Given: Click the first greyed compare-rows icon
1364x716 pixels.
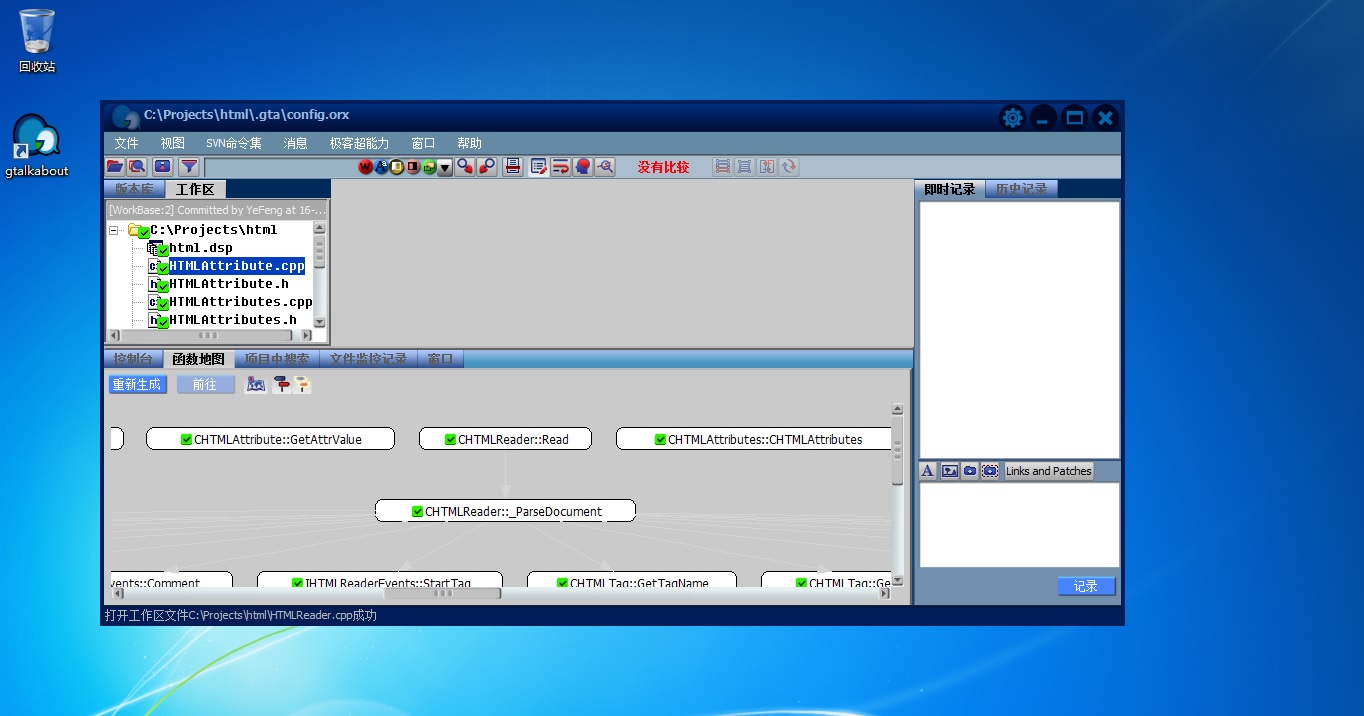Looking at the screenshot, I should click(x=722, y=167).
